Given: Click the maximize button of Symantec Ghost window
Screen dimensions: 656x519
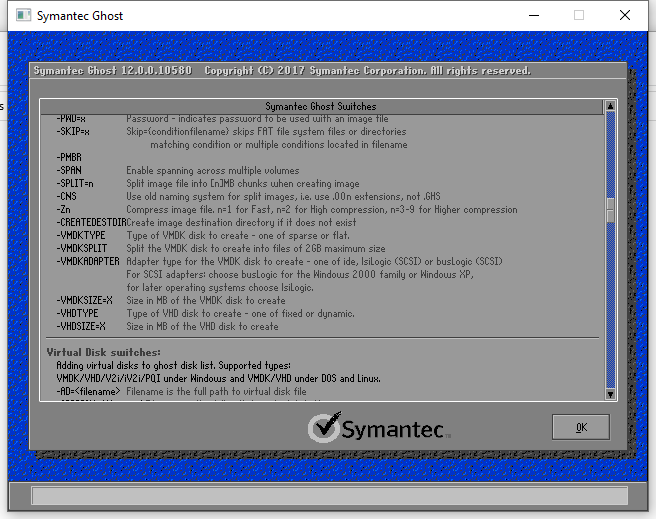Looking at the screenshot, I should (x=579, y=15).
